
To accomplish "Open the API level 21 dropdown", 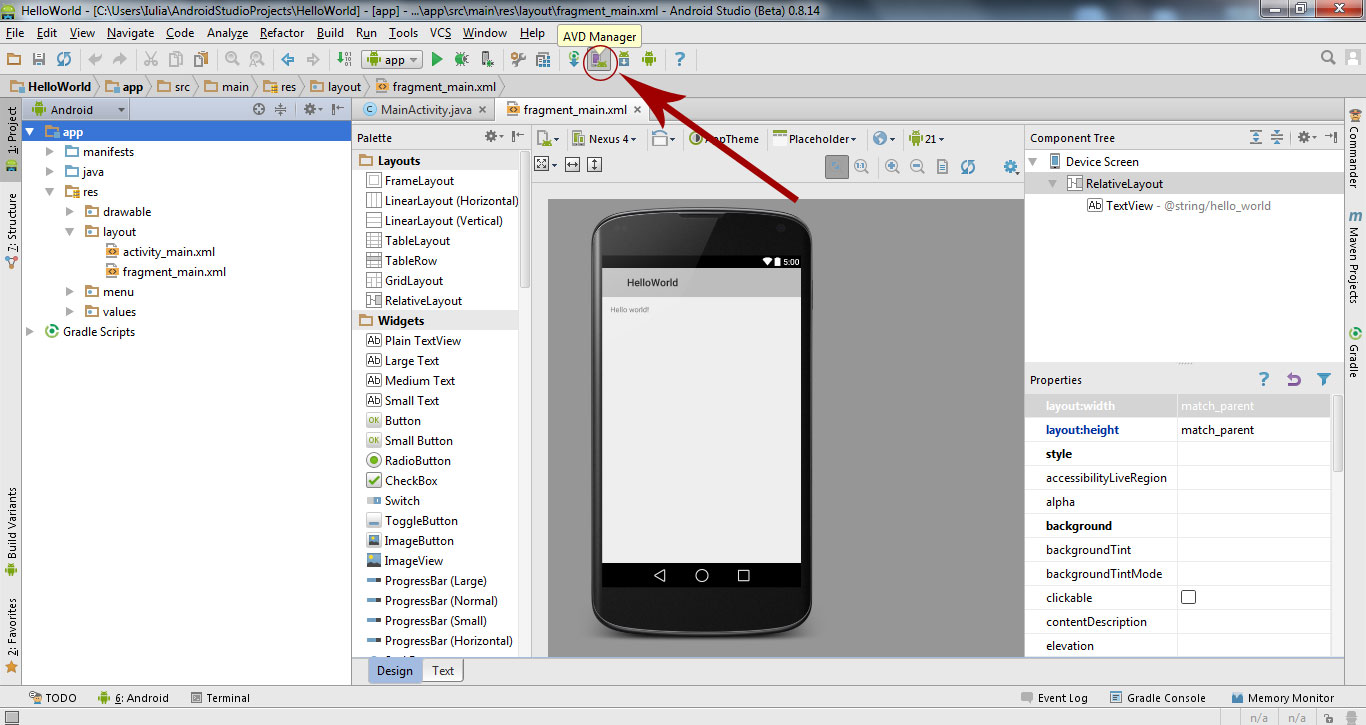I will click(x=927, y=138).
